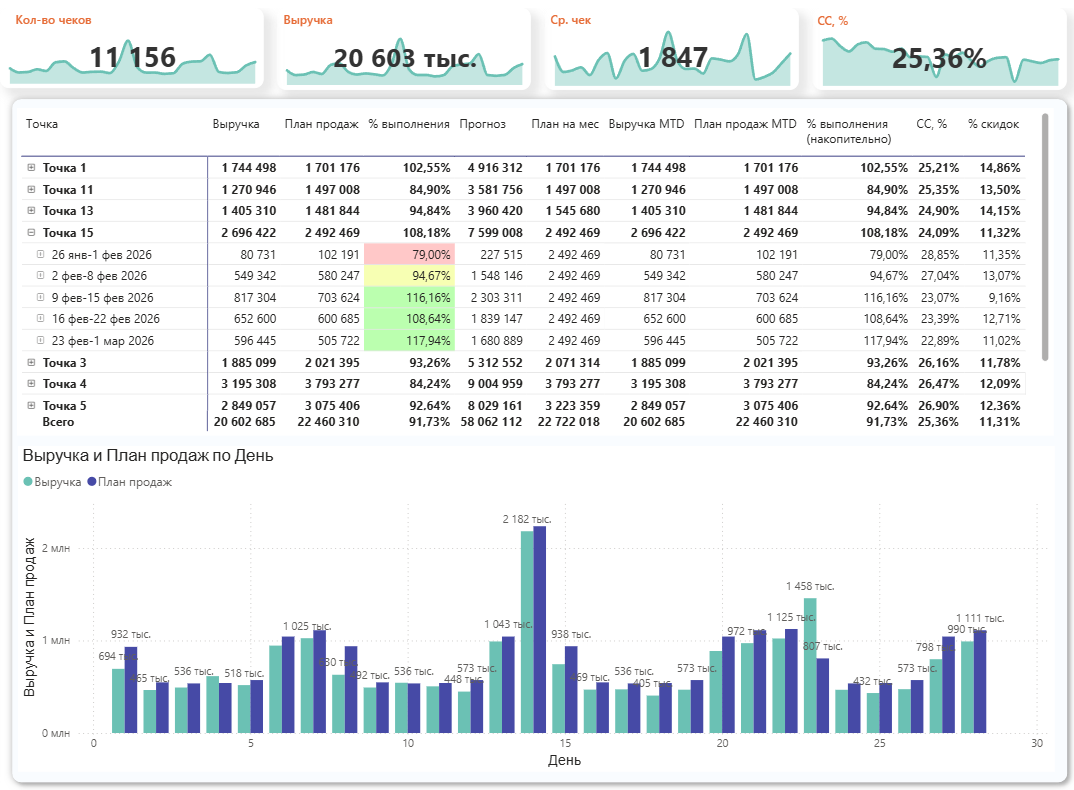Click the plus icon beside Точка 13
Image resolution: width=1074 pixels, height=790 pixels.
31,211
